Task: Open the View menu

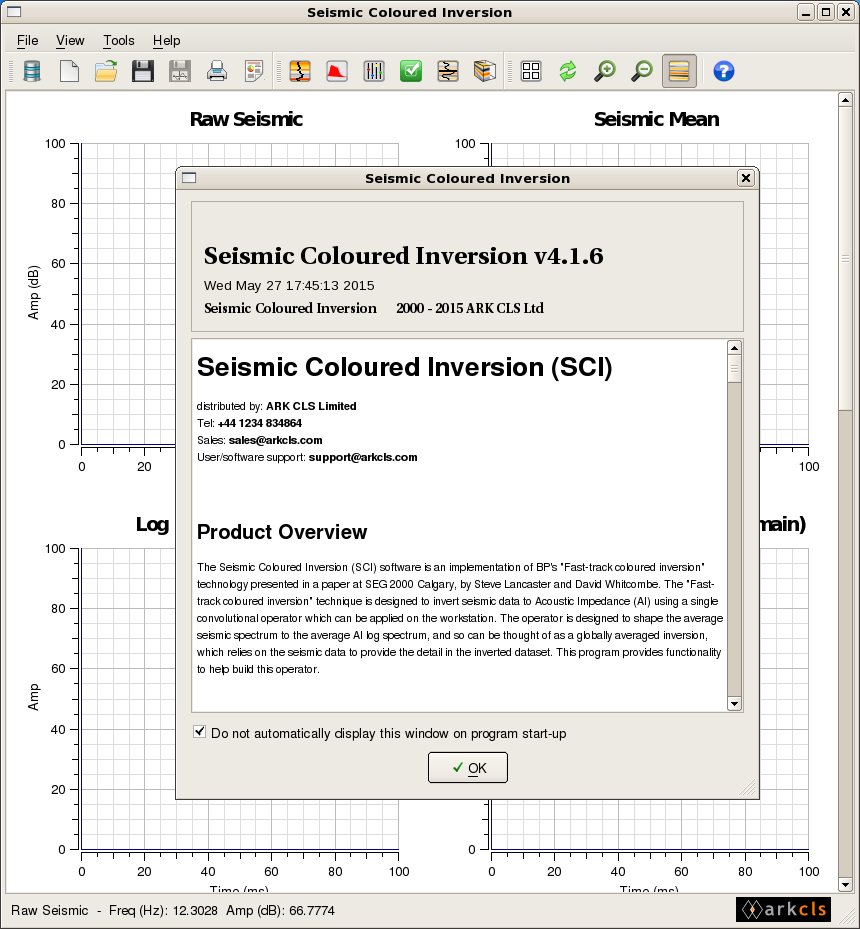Action: tap(70, 40)
